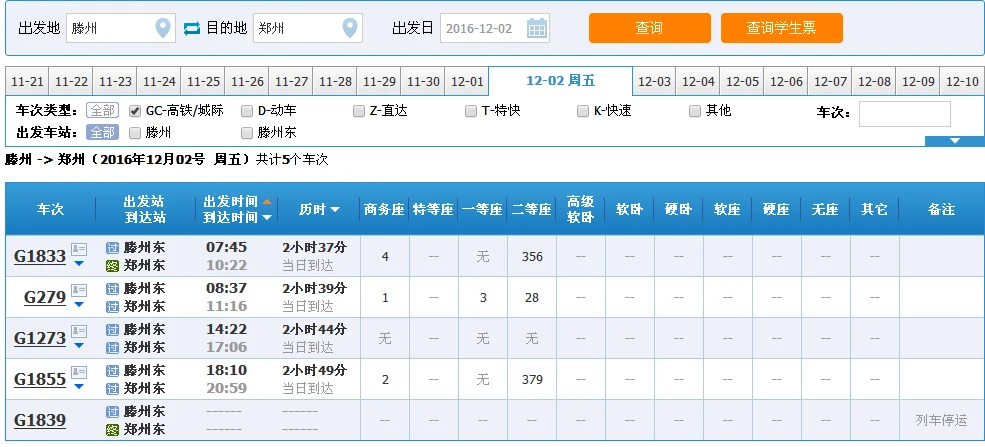
Task: Select the 12-03 date tab
Action: coord(655,82)
